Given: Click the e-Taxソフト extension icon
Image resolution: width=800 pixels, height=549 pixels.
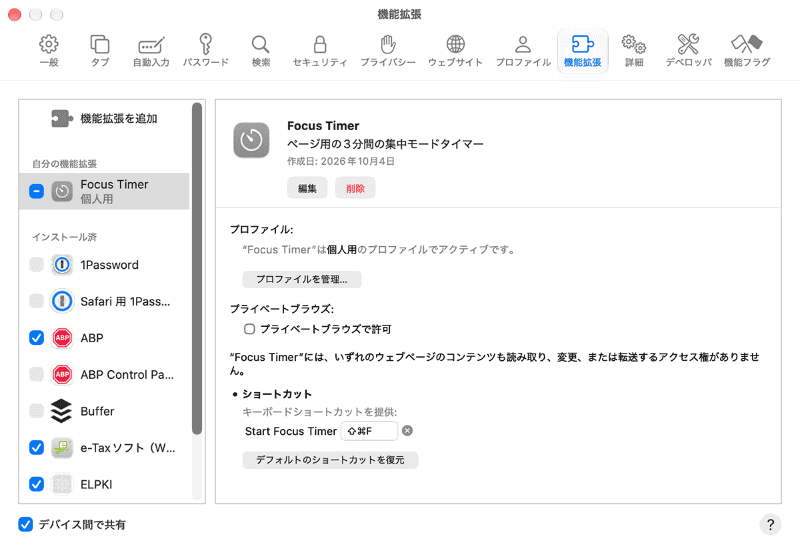Looking at the screenshot, I should click(x=62, y=447).
